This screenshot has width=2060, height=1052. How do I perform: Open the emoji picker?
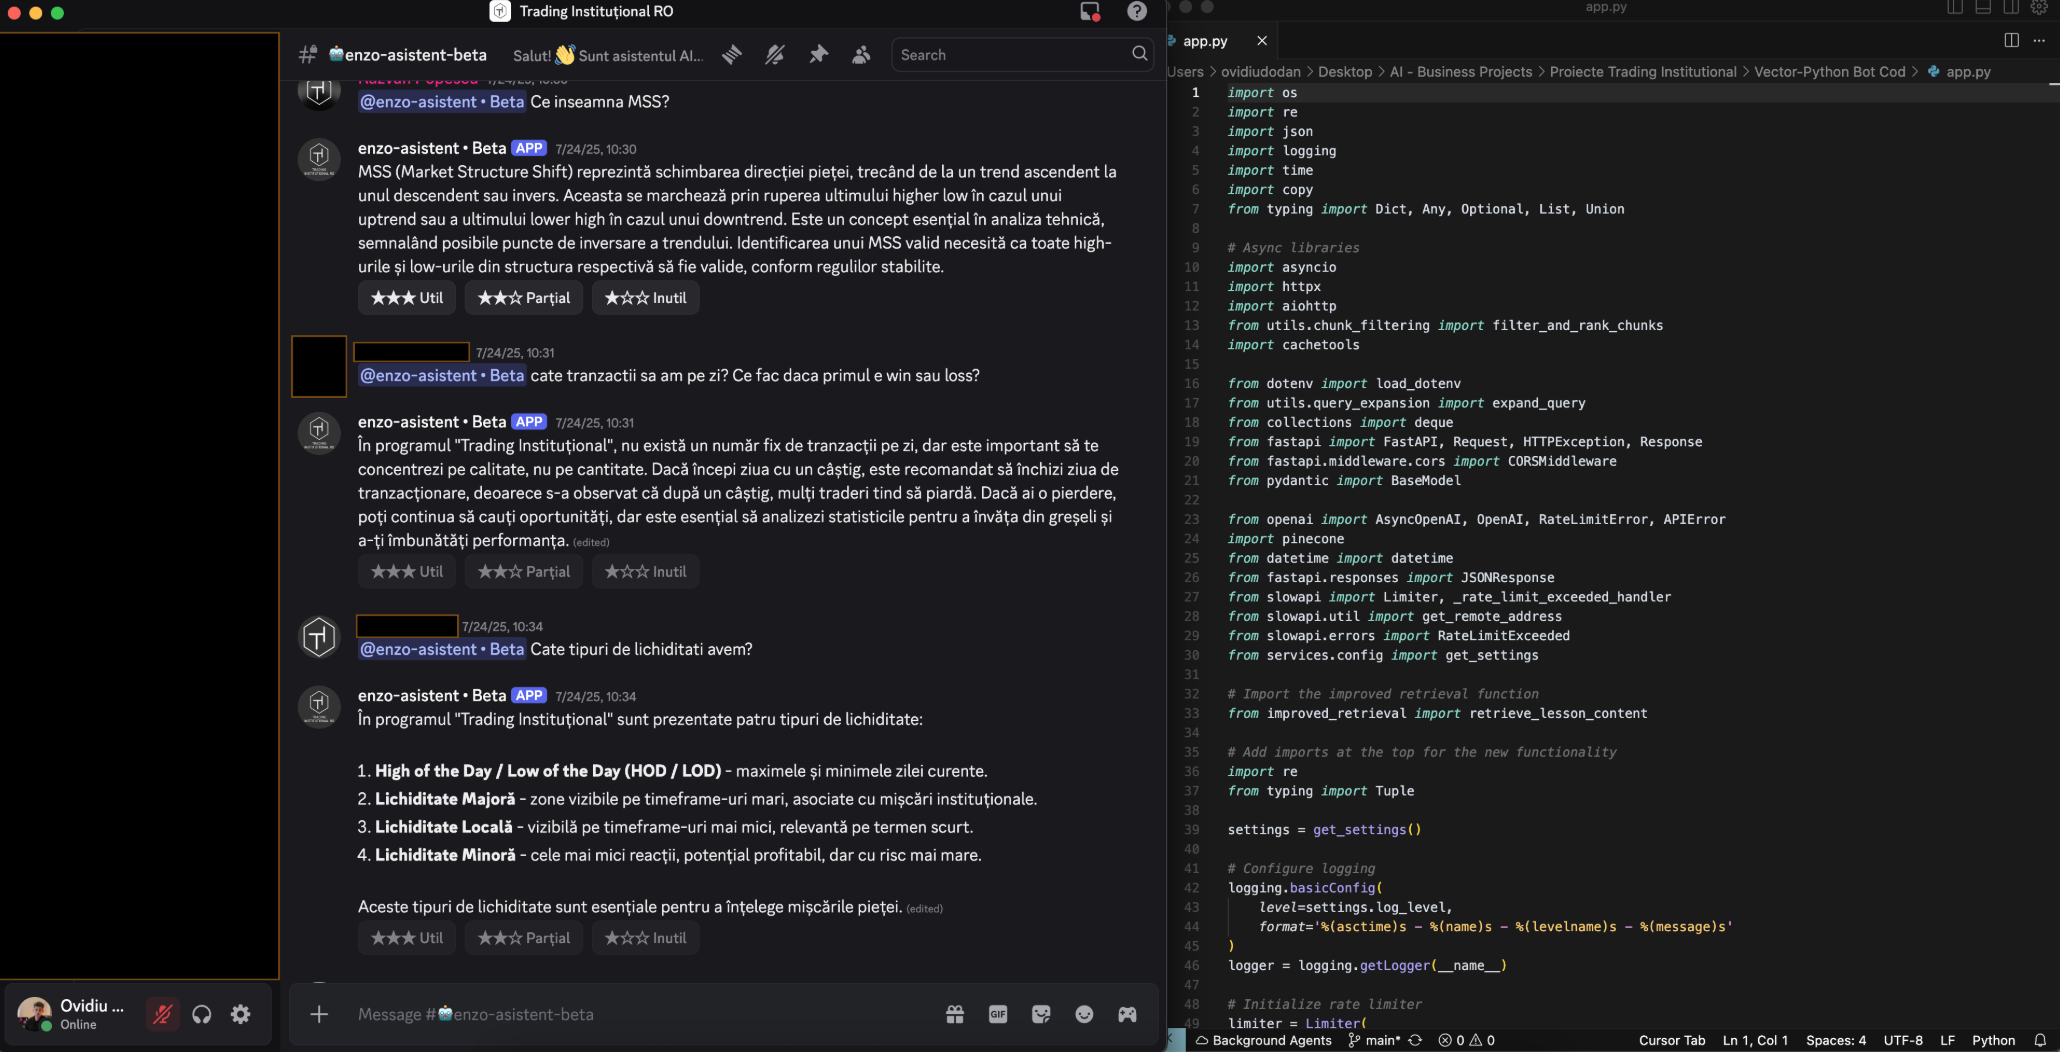coord(1084,1014)
